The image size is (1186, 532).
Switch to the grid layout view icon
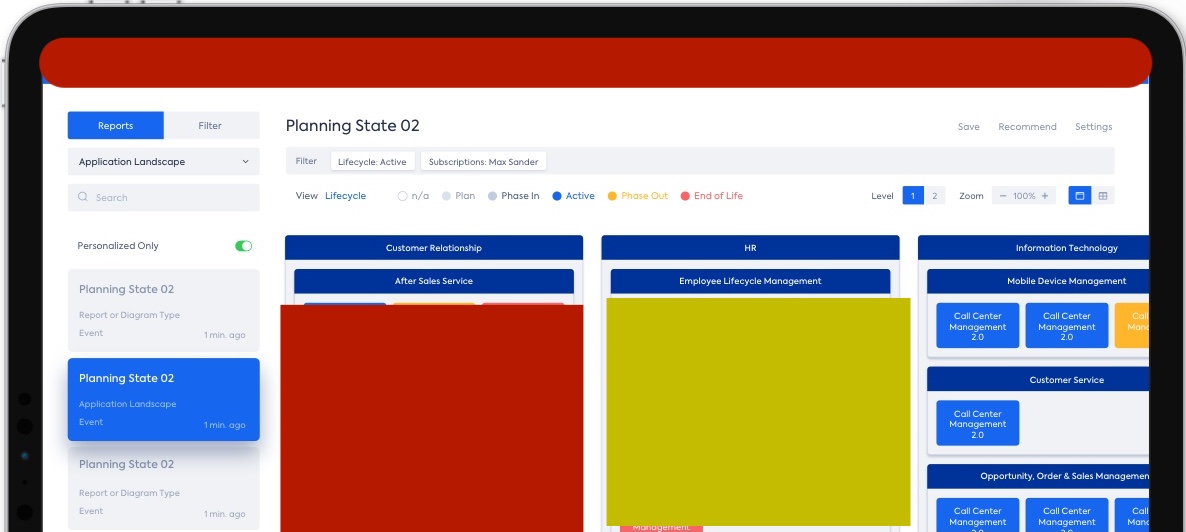click(1103, 196)
